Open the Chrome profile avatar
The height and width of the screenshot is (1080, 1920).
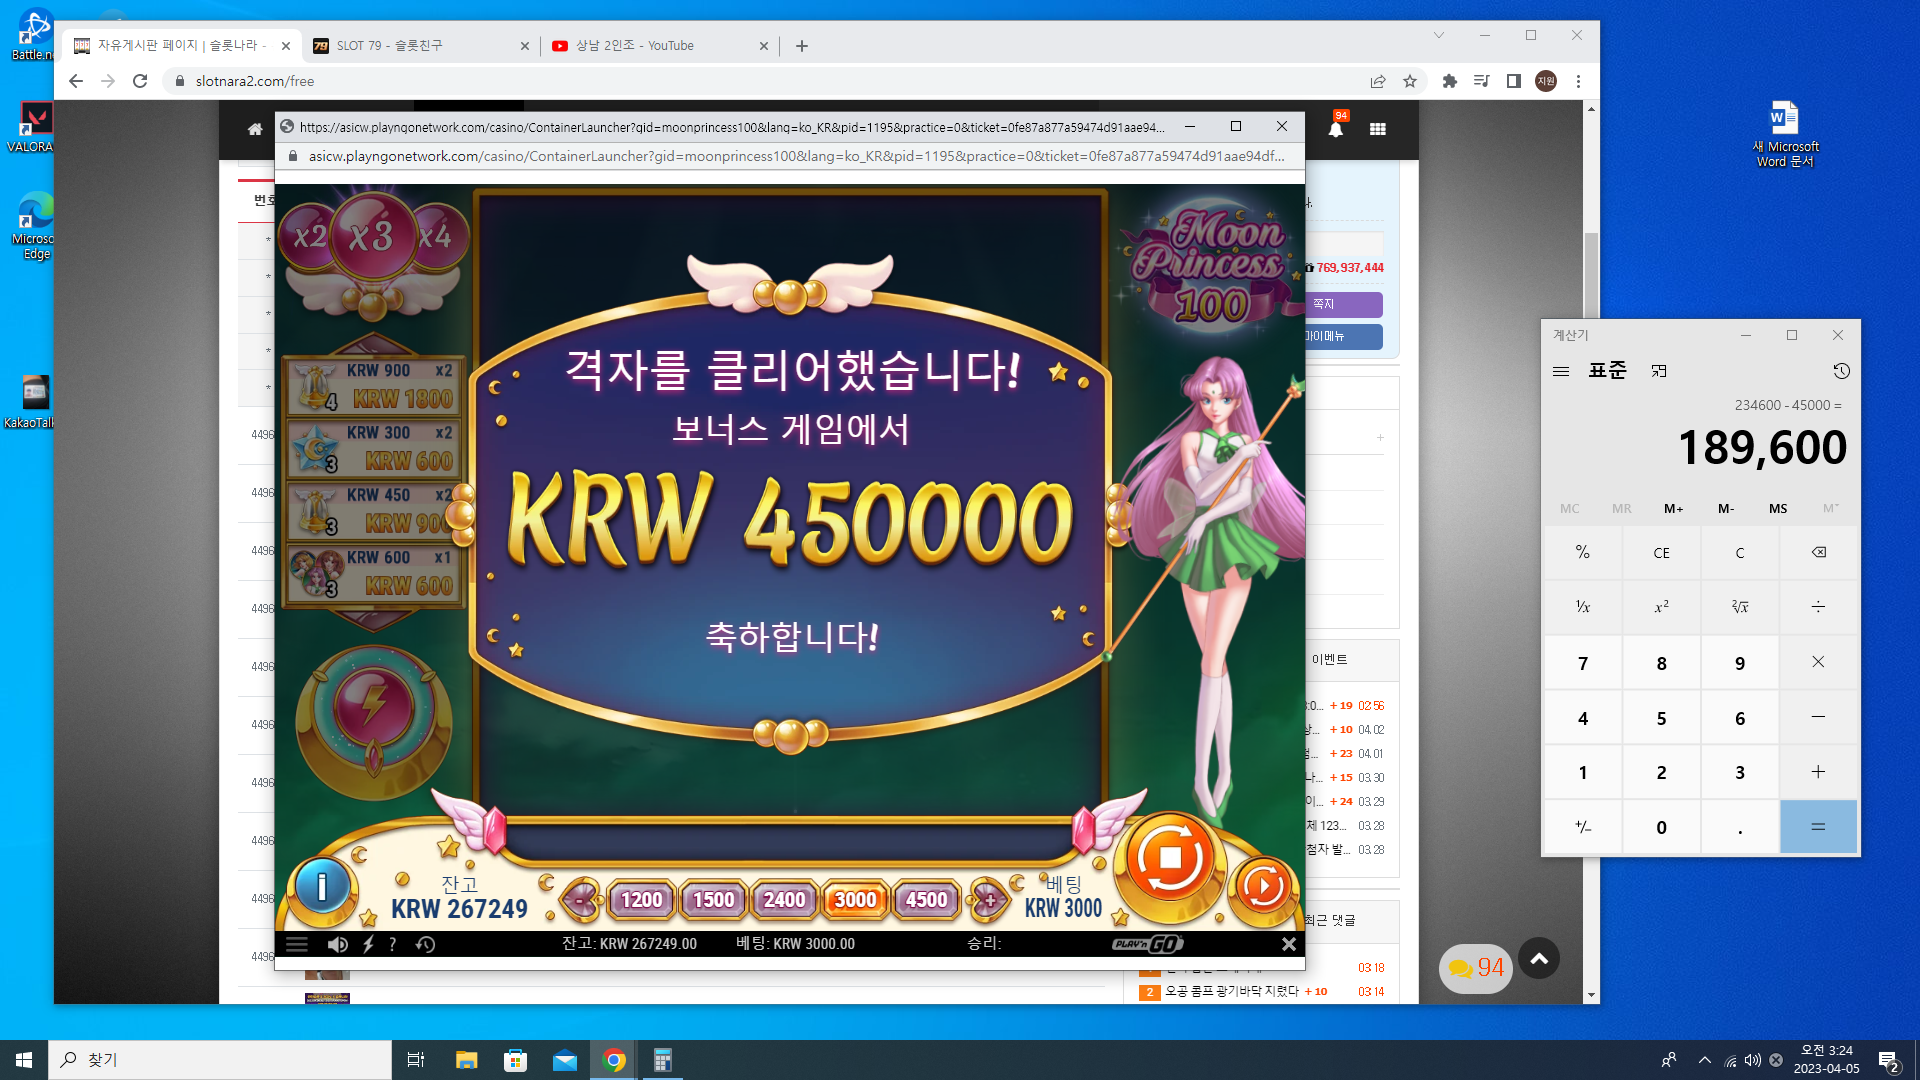coord(1546,81)
